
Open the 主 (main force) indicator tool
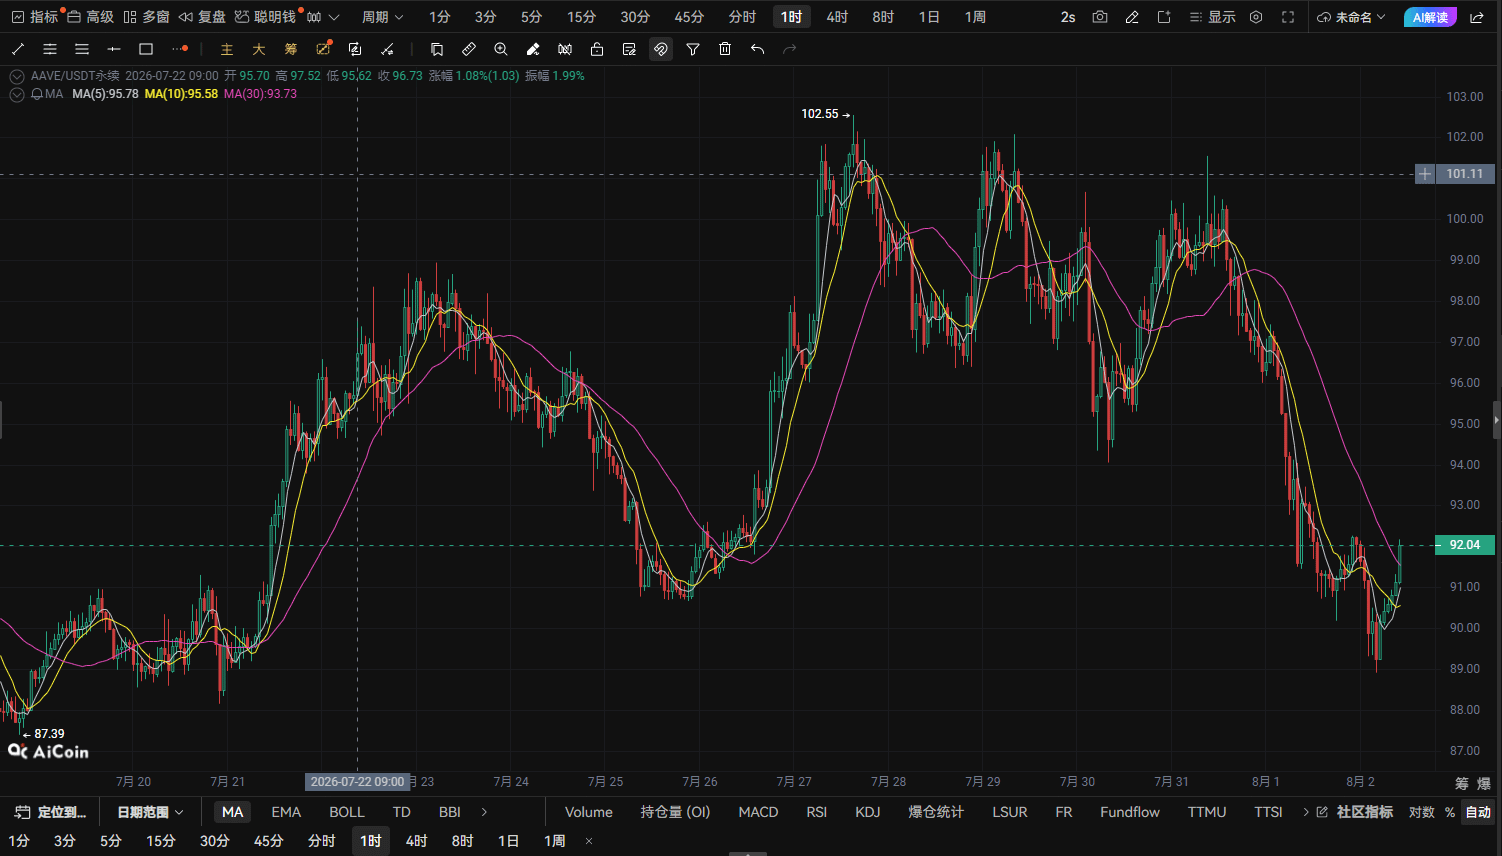click(227, 49)
